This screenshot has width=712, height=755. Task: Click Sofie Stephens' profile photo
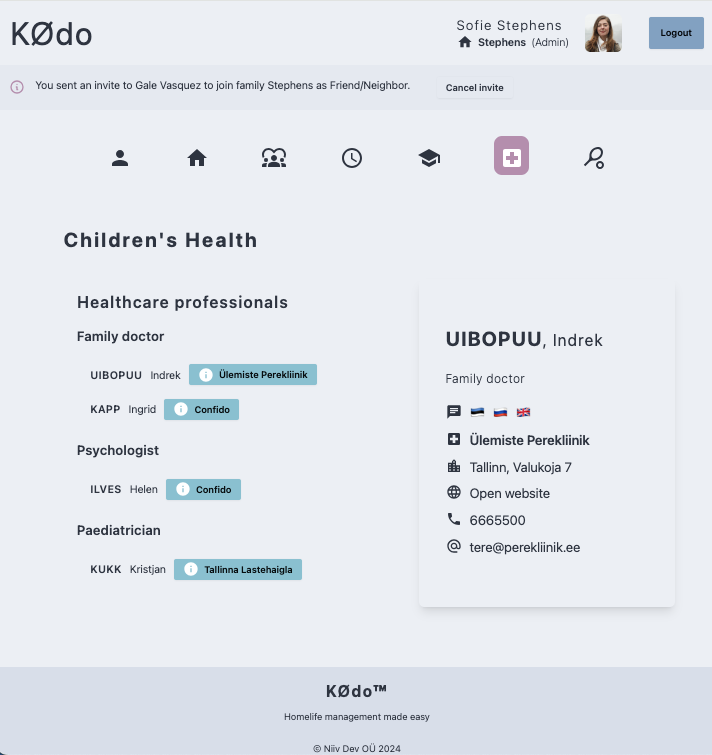(x=603, y=34)
